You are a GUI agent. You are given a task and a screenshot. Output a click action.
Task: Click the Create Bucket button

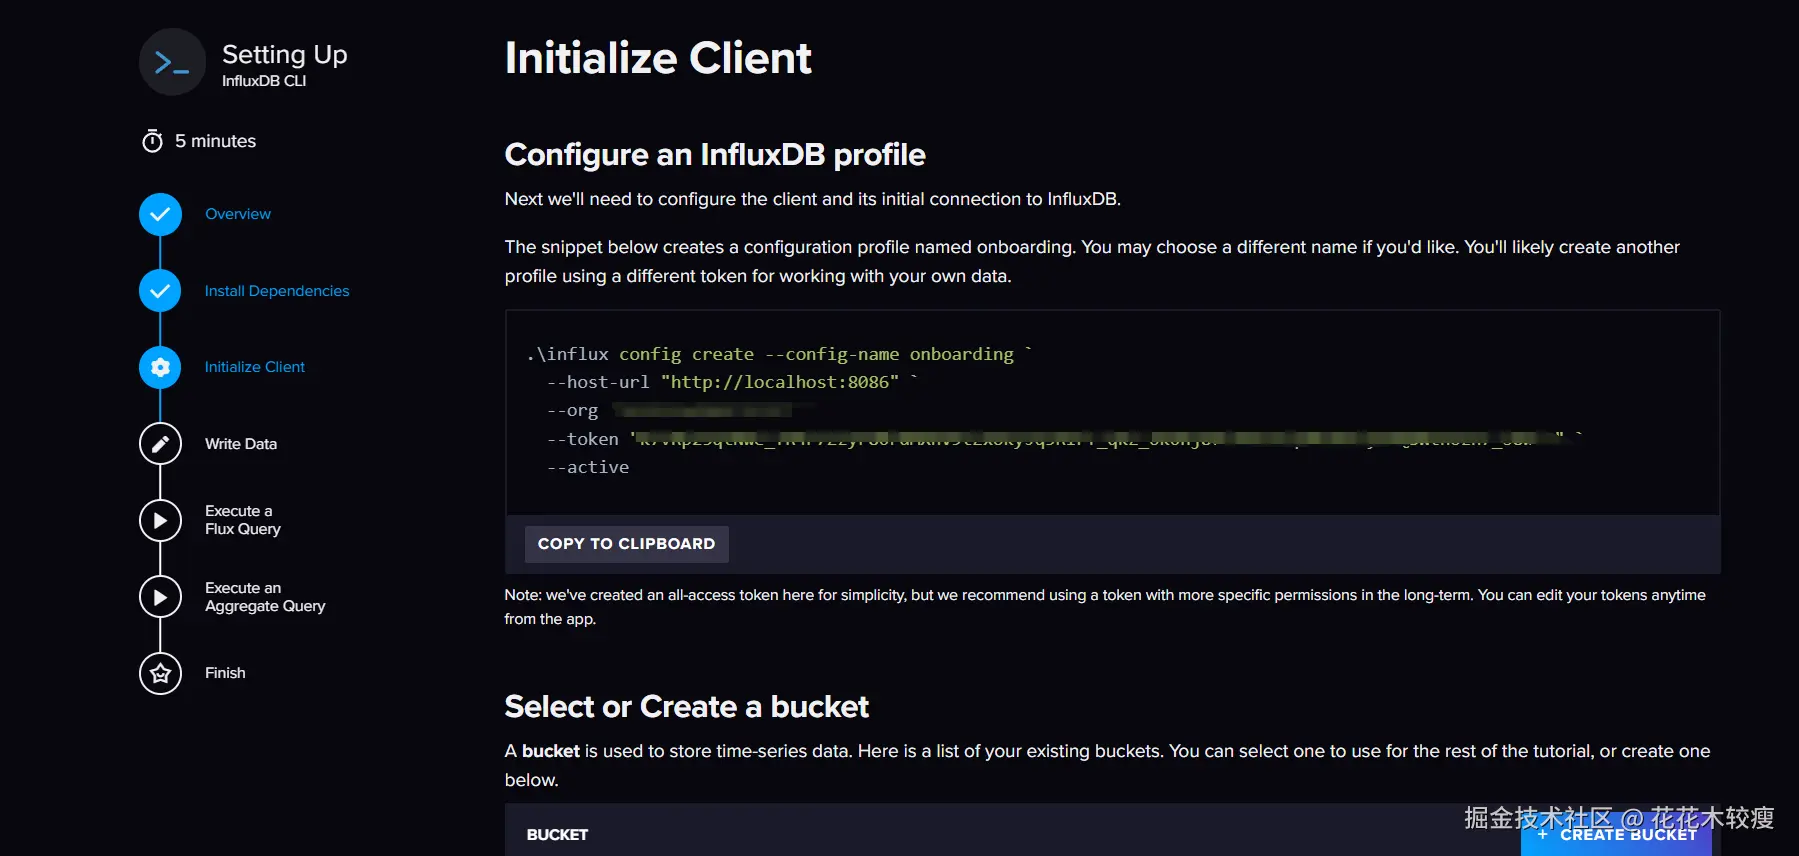(x=1617, y=836)
